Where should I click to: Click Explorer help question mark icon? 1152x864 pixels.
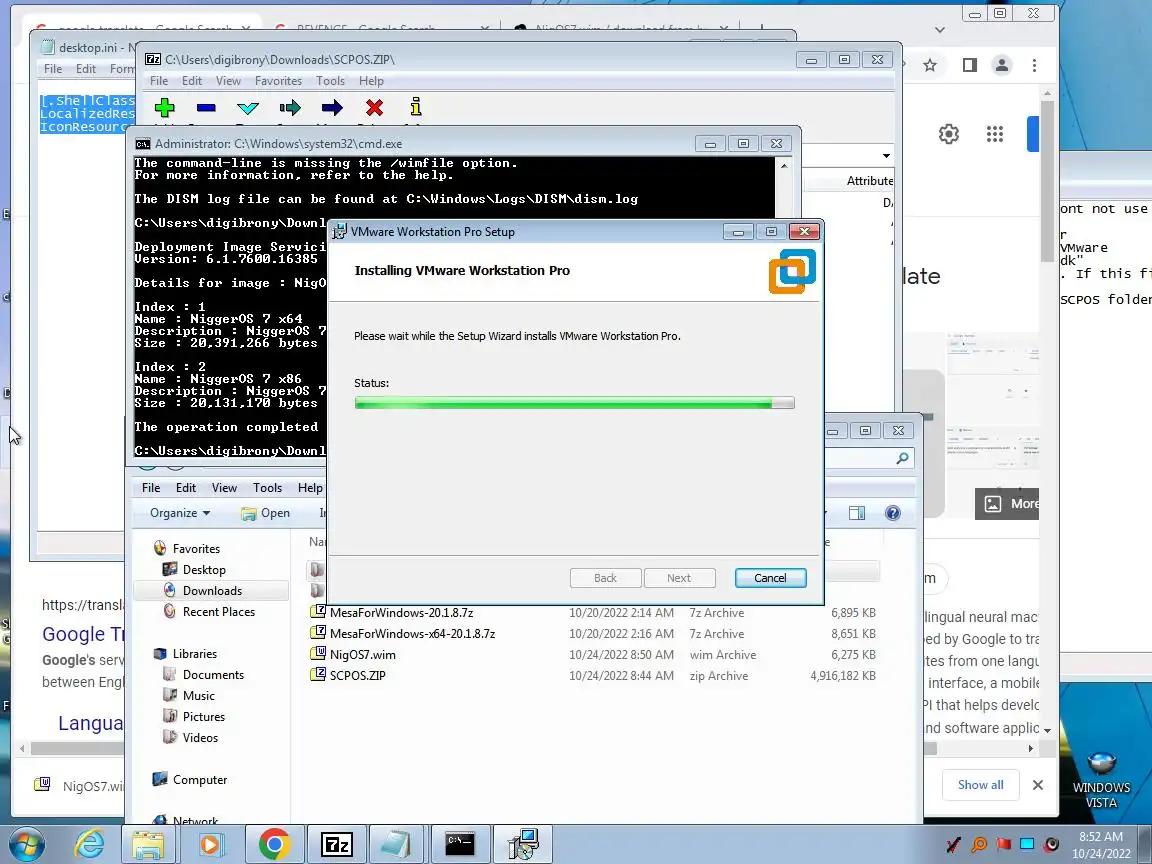[x=893, y=513]
